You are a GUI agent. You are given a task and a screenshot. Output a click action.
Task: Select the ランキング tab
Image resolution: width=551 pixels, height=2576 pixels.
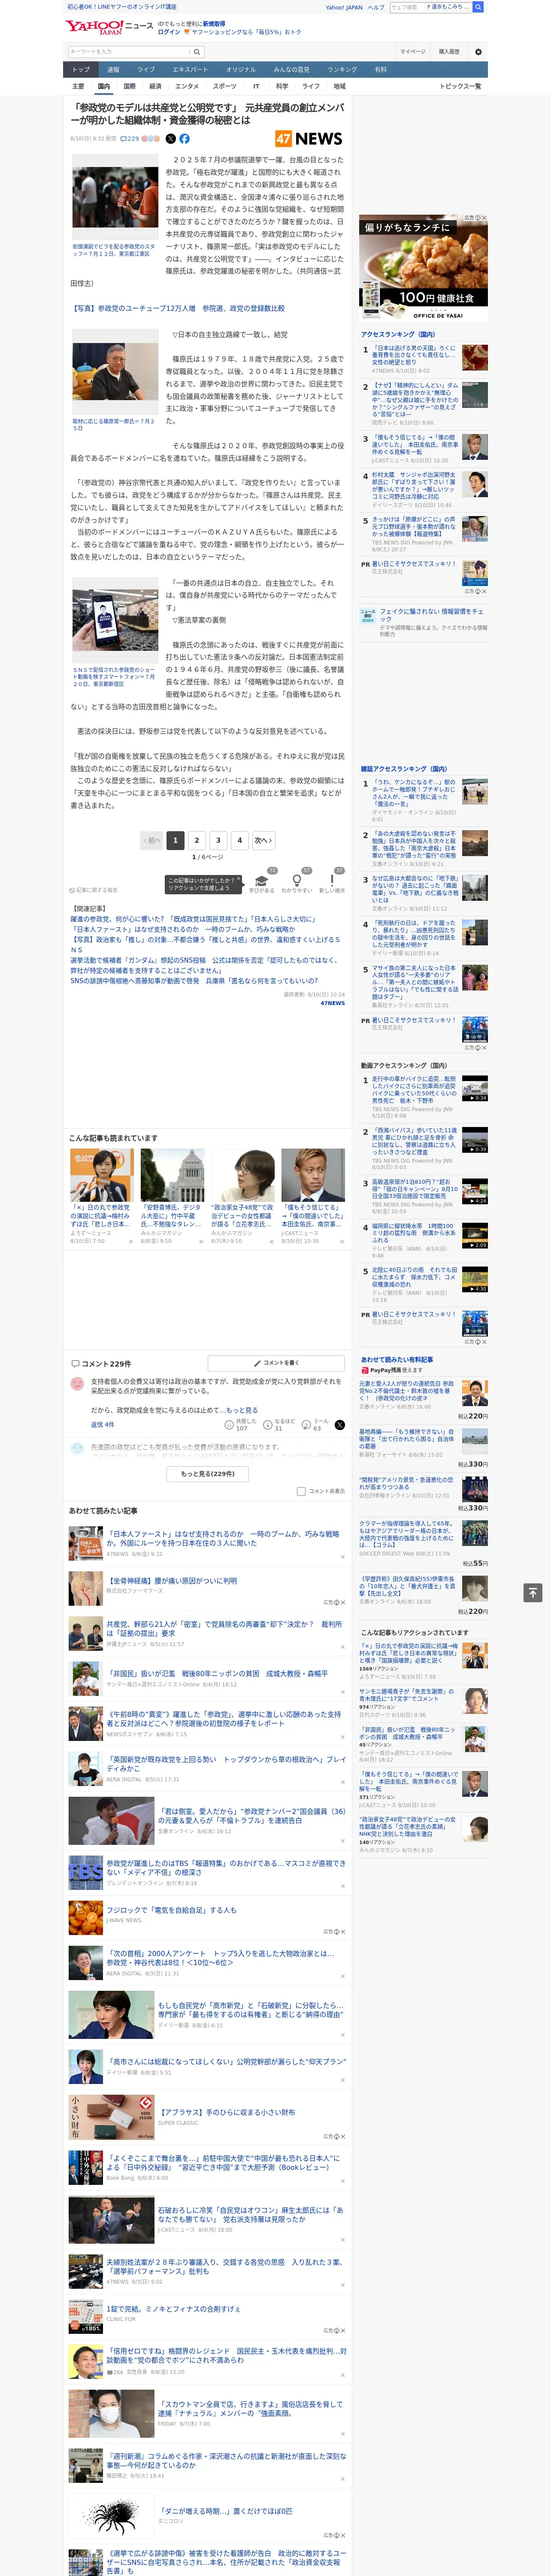342,69
